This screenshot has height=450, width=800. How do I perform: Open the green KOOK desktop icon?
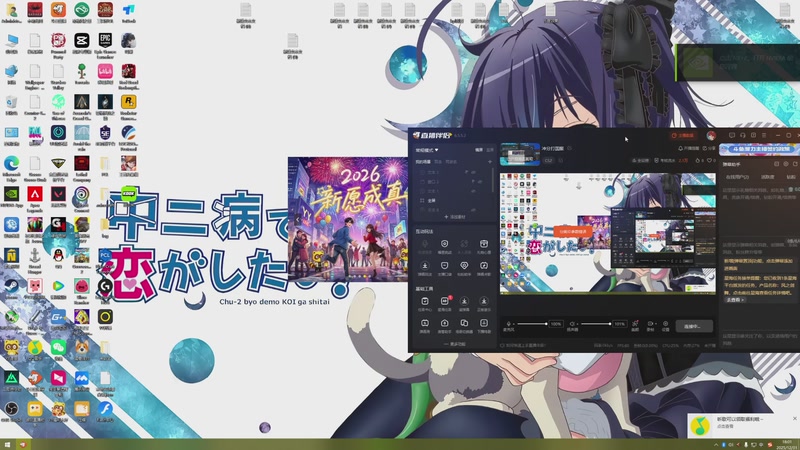coord(129,194)
